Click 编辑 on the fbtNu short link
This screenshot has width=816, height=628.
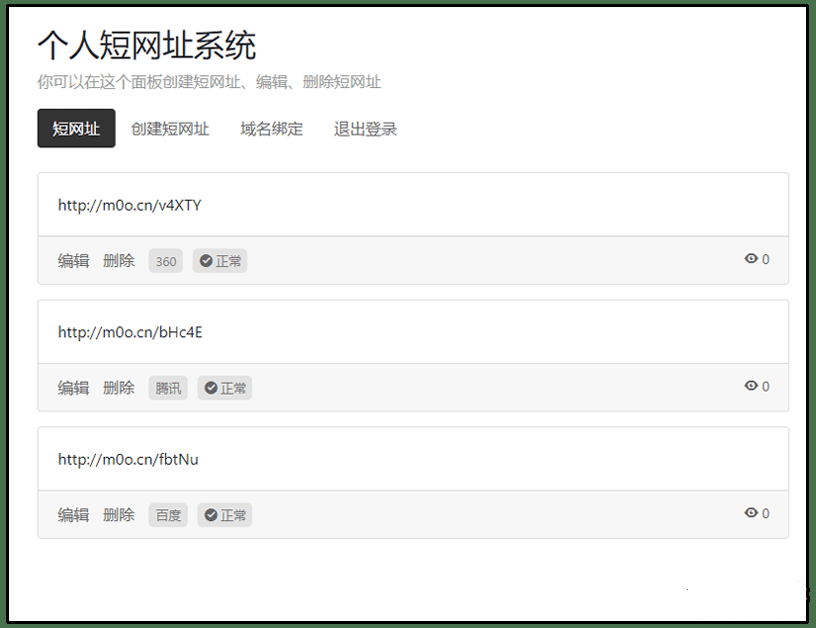tap(71, 514)
